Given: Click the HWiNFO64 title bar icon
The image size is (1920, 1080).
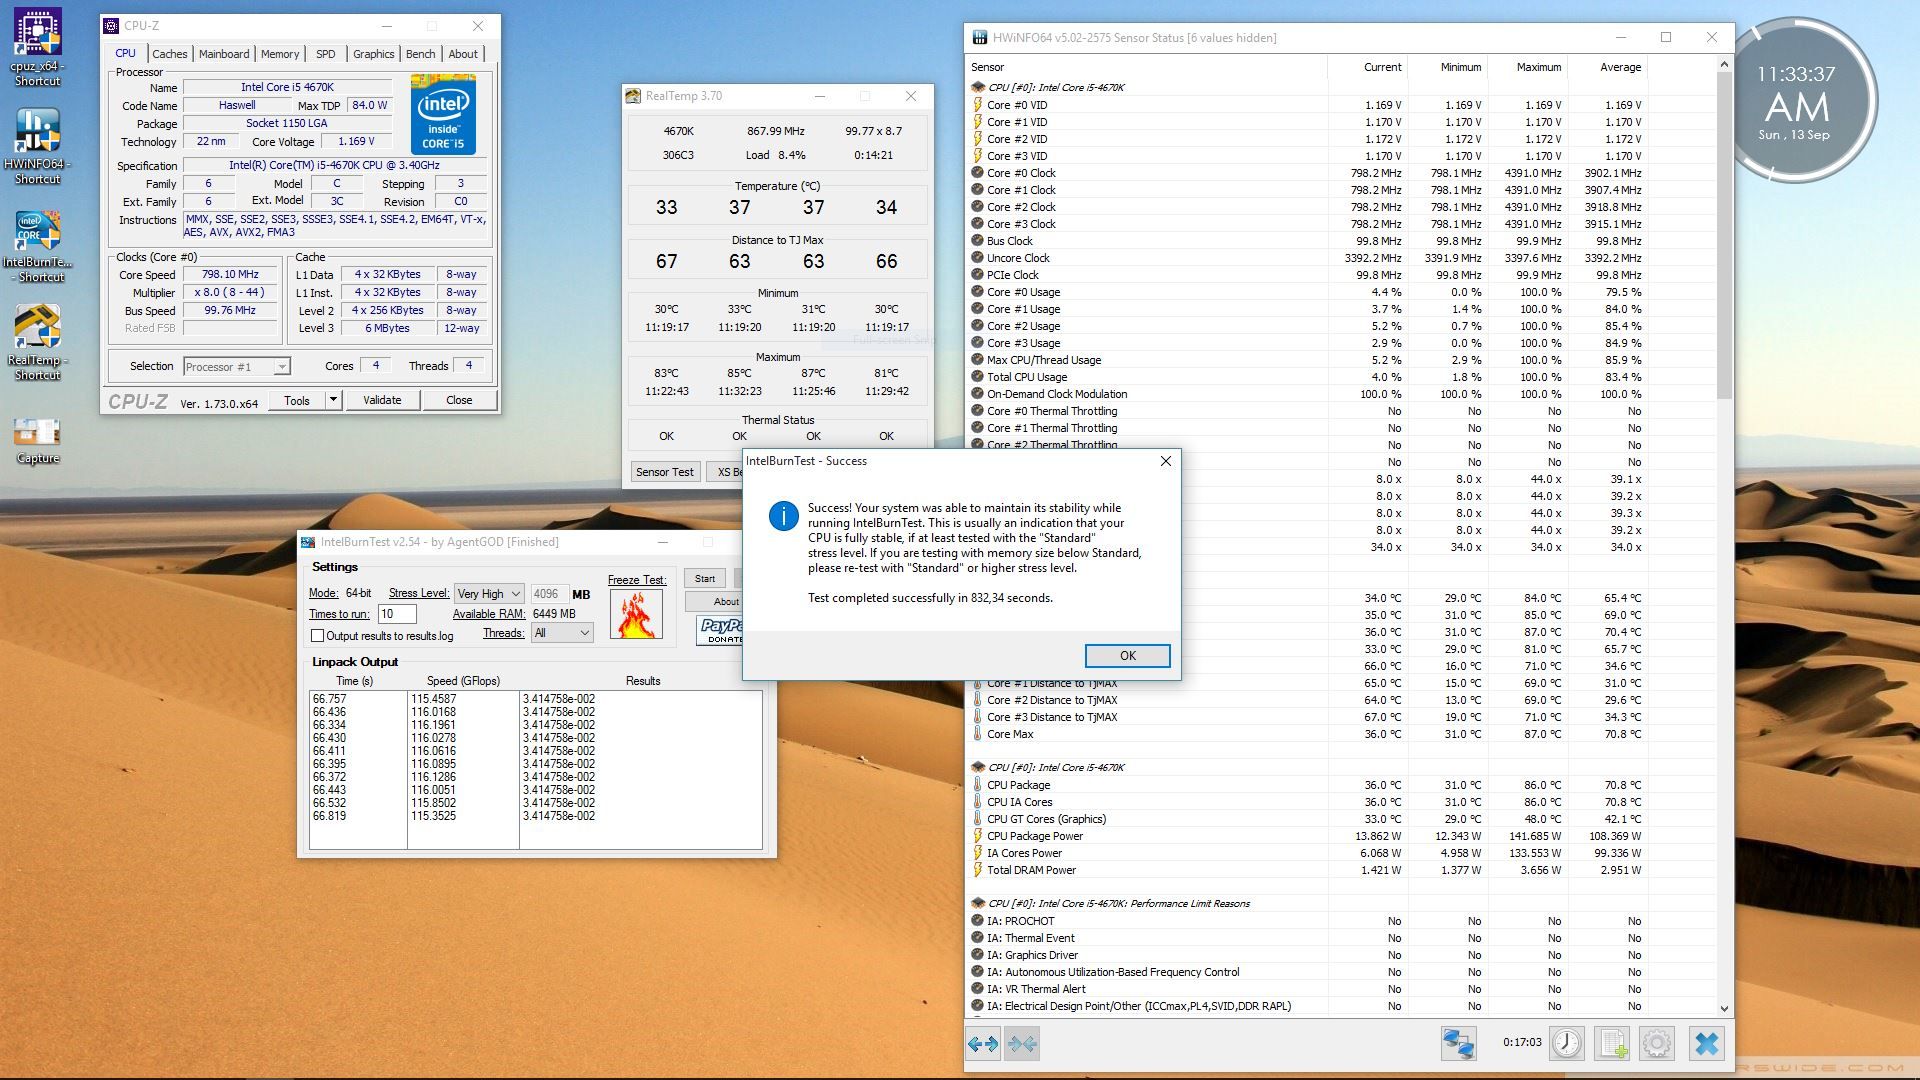Looking at the screenshot, I should click(980, 38).
